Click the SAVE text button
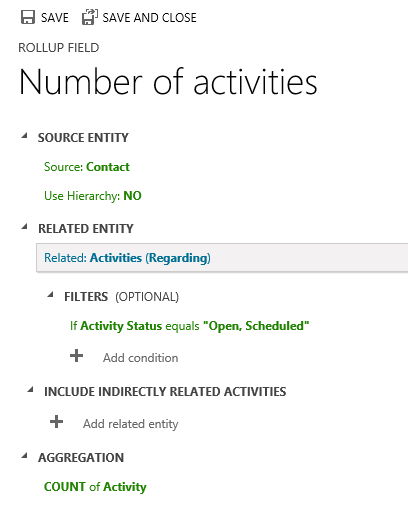 pyautogui.click(x=55, y=18)
